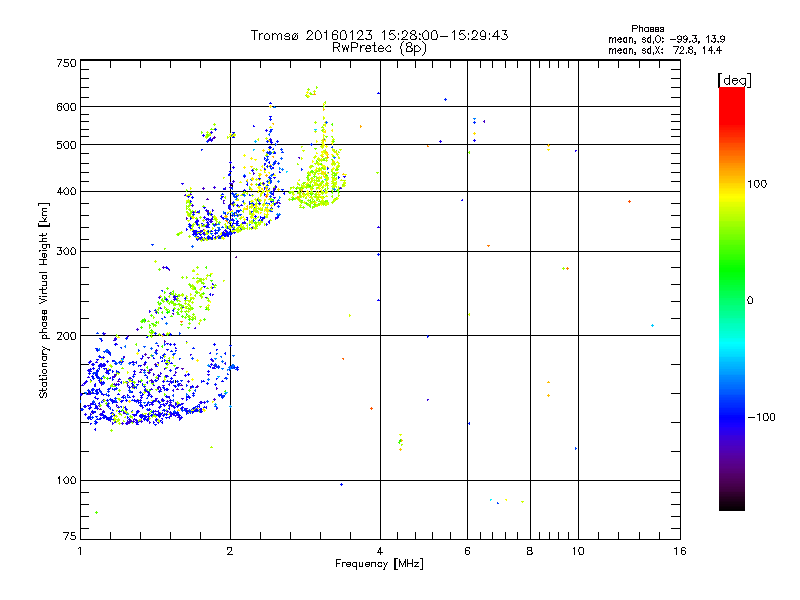The width and height of the screenshot is (800, 600).
Task: Click the y-axis tick label '750'
Action: click(x=66, y=63)
